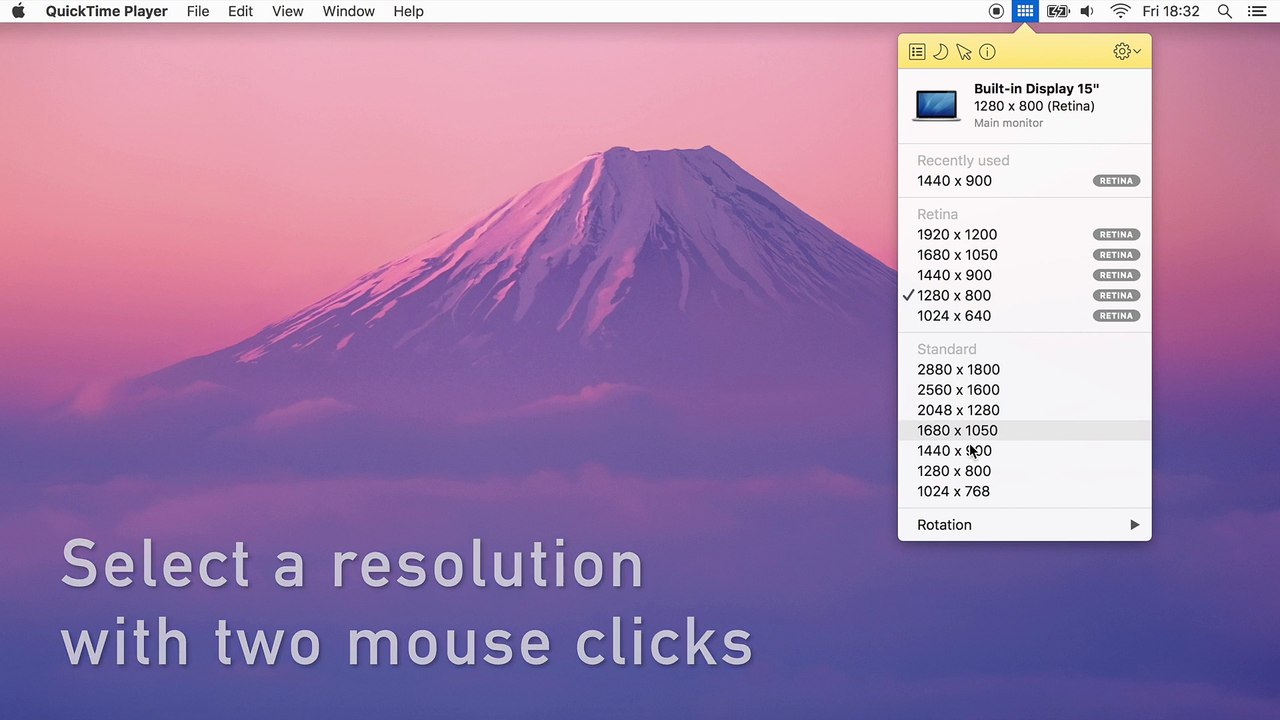Click the cursor arrow icon in popup toolbar

(x=964, y=52)
